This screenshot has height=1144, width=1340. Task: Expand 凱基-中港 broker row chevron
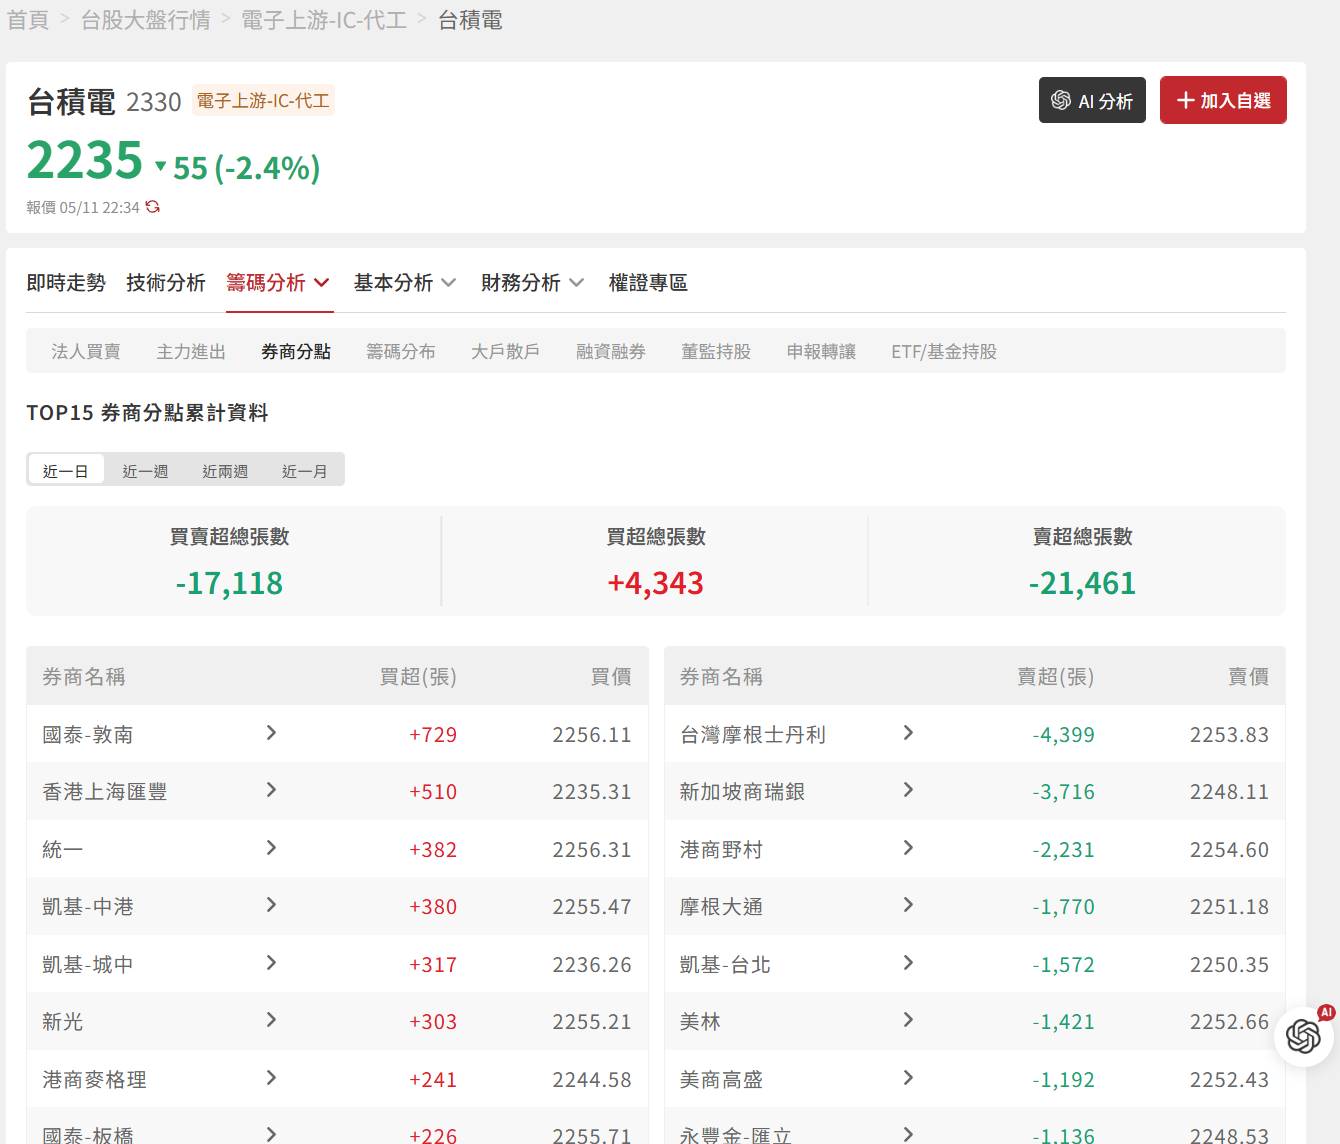point(271,905)
